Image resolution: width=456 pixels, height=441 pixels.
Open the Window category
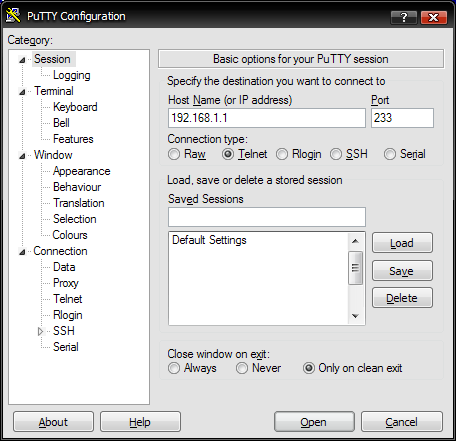tap(53, 155)
